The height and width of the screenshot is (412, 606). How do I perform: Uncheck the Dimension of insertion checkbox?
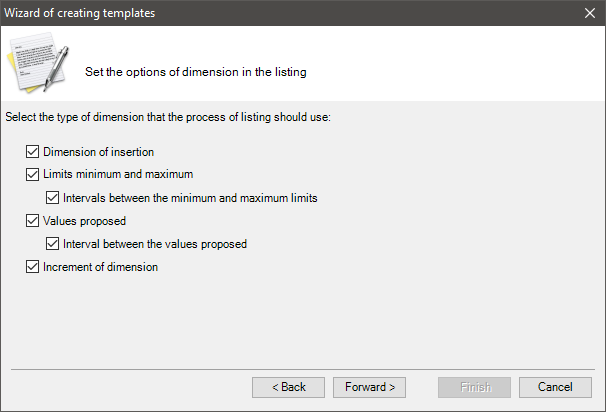coord(32,152)
